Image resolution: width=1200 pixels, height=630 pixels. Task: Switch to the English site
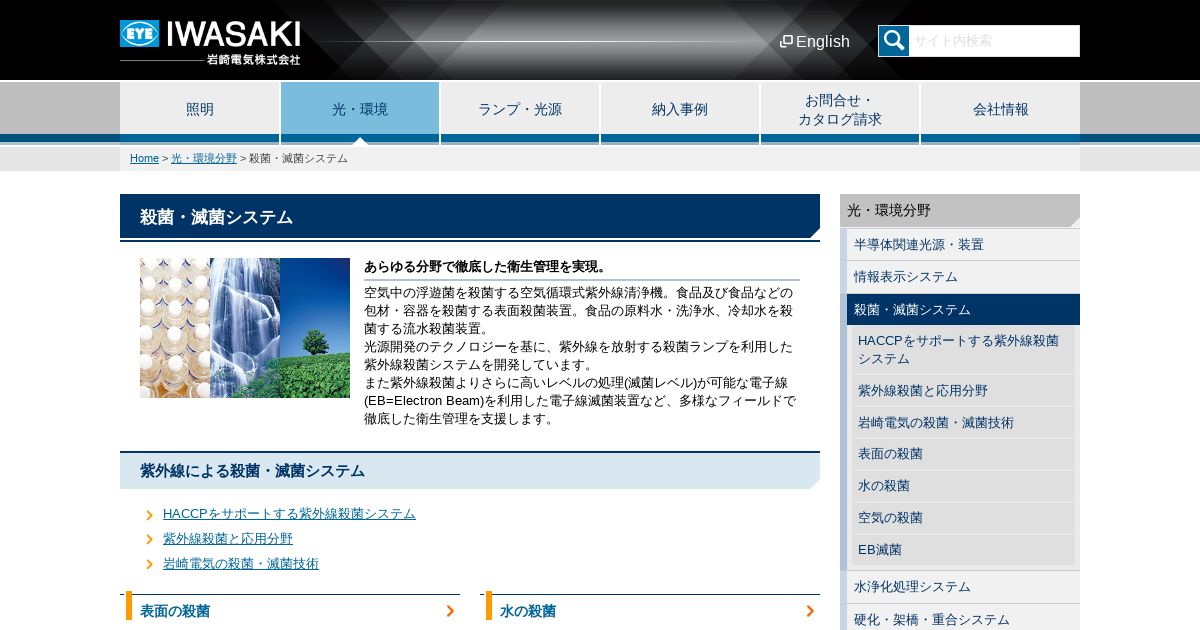[822, 42]
